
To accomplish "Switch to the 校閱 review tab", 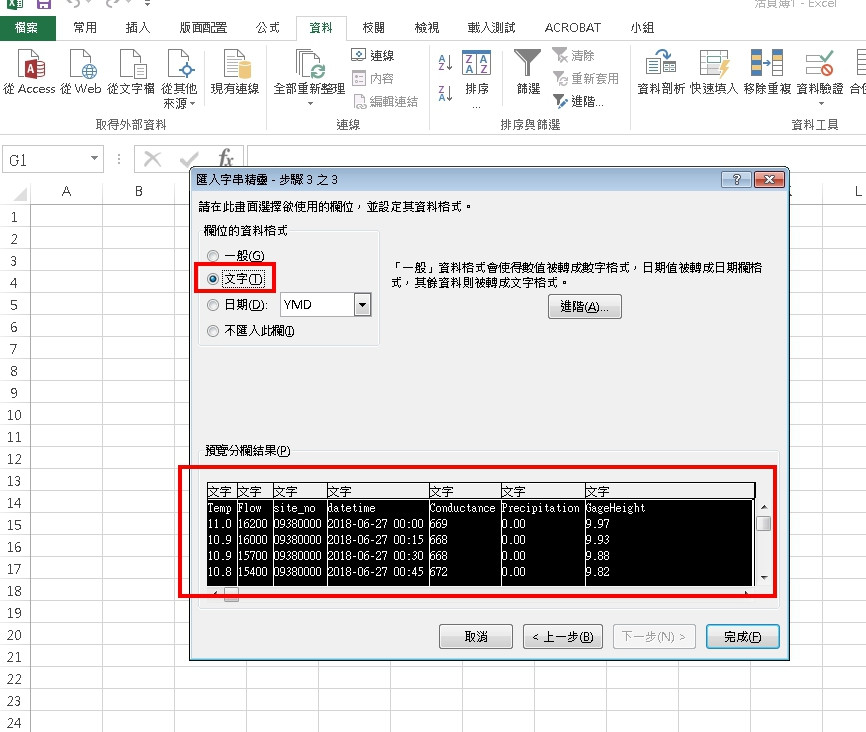I will [x=373, y=28].
